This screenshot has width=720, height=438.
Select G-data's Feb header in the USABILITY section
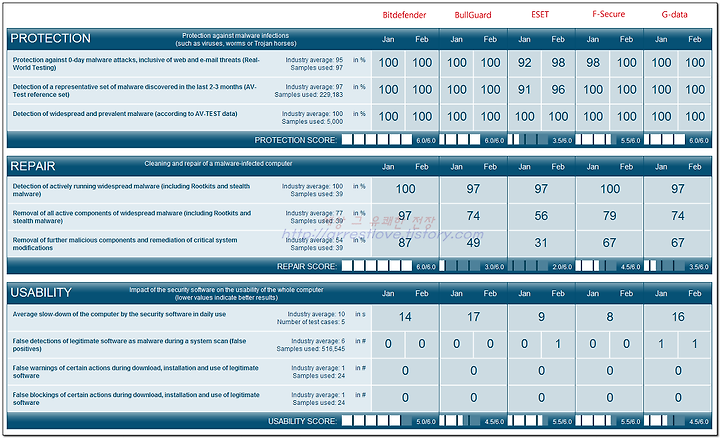[x=695, y=293]
